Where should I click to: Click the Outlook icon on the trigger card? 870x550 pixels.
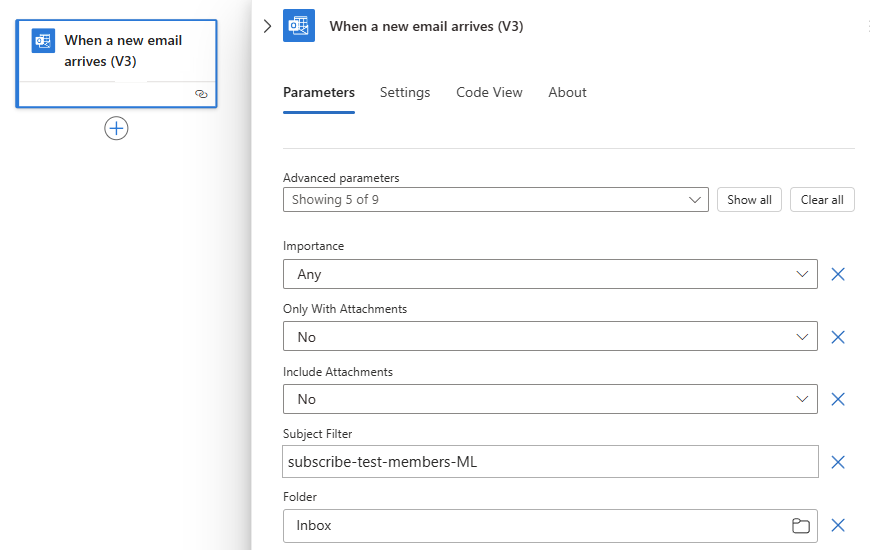[x=43, y=41]
